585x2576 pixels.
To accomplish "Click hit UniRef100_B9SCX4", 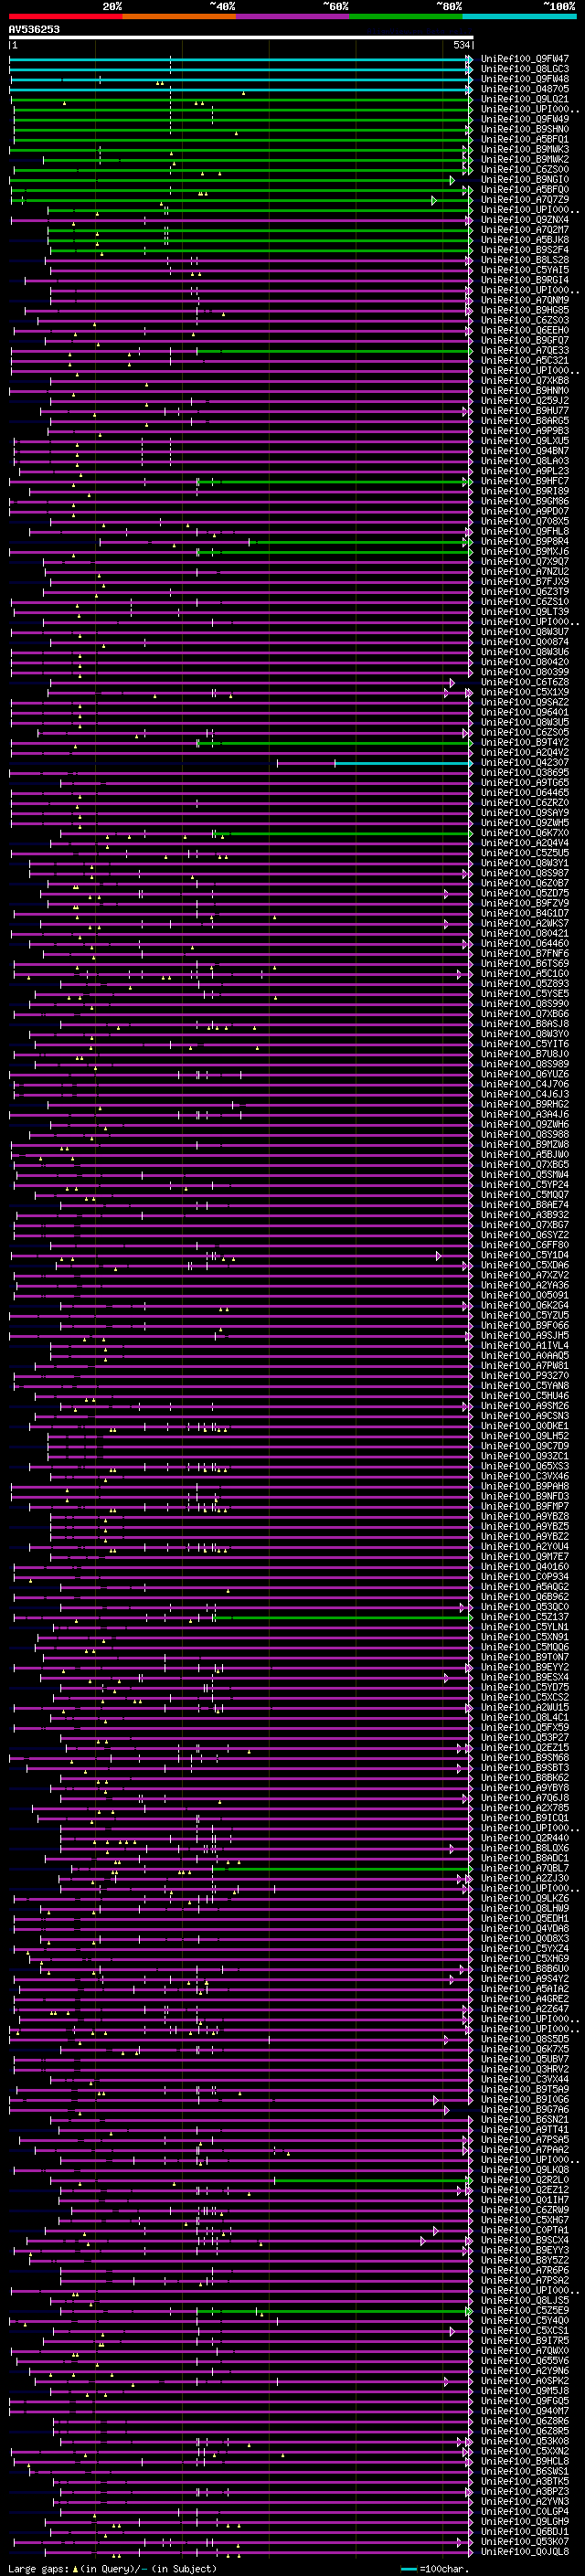I will coord(525,2241).
